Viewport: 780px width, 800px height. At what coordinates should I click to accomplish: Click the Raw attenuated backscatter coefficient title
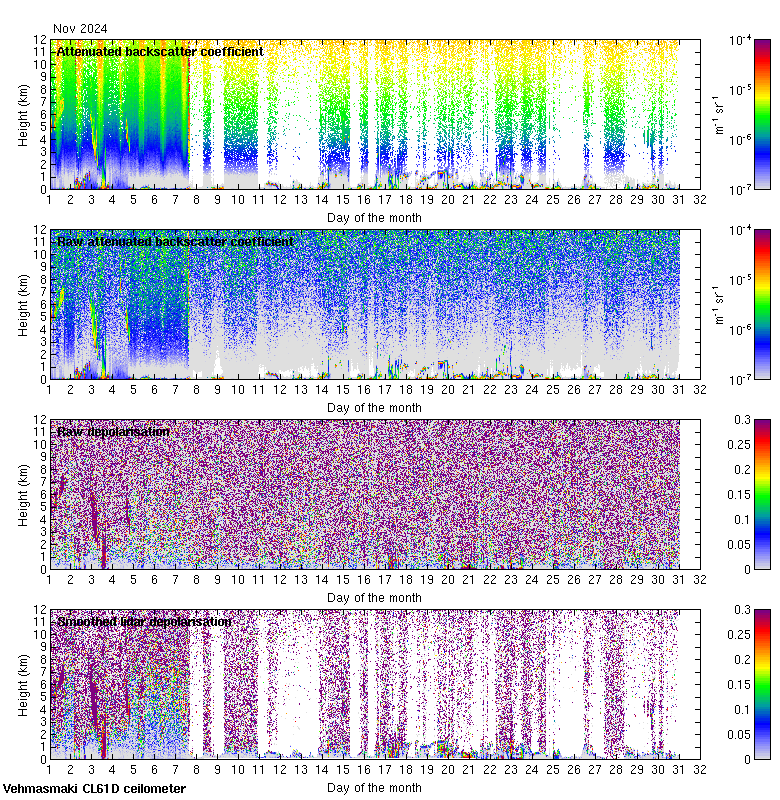175,241
